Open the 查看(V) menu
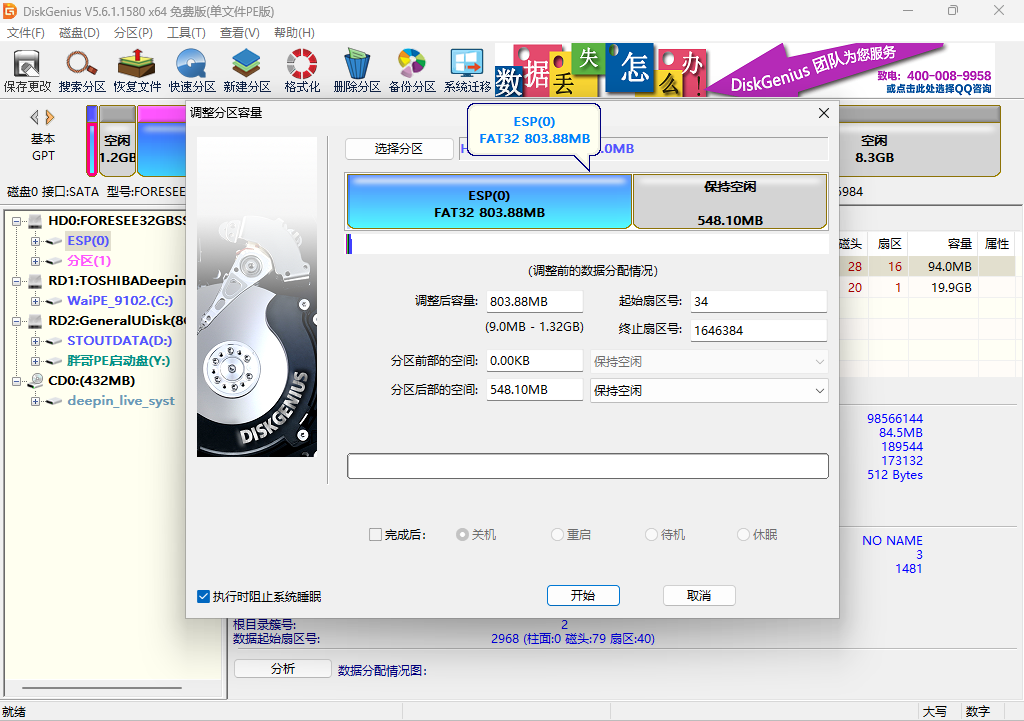 (240, 33)
